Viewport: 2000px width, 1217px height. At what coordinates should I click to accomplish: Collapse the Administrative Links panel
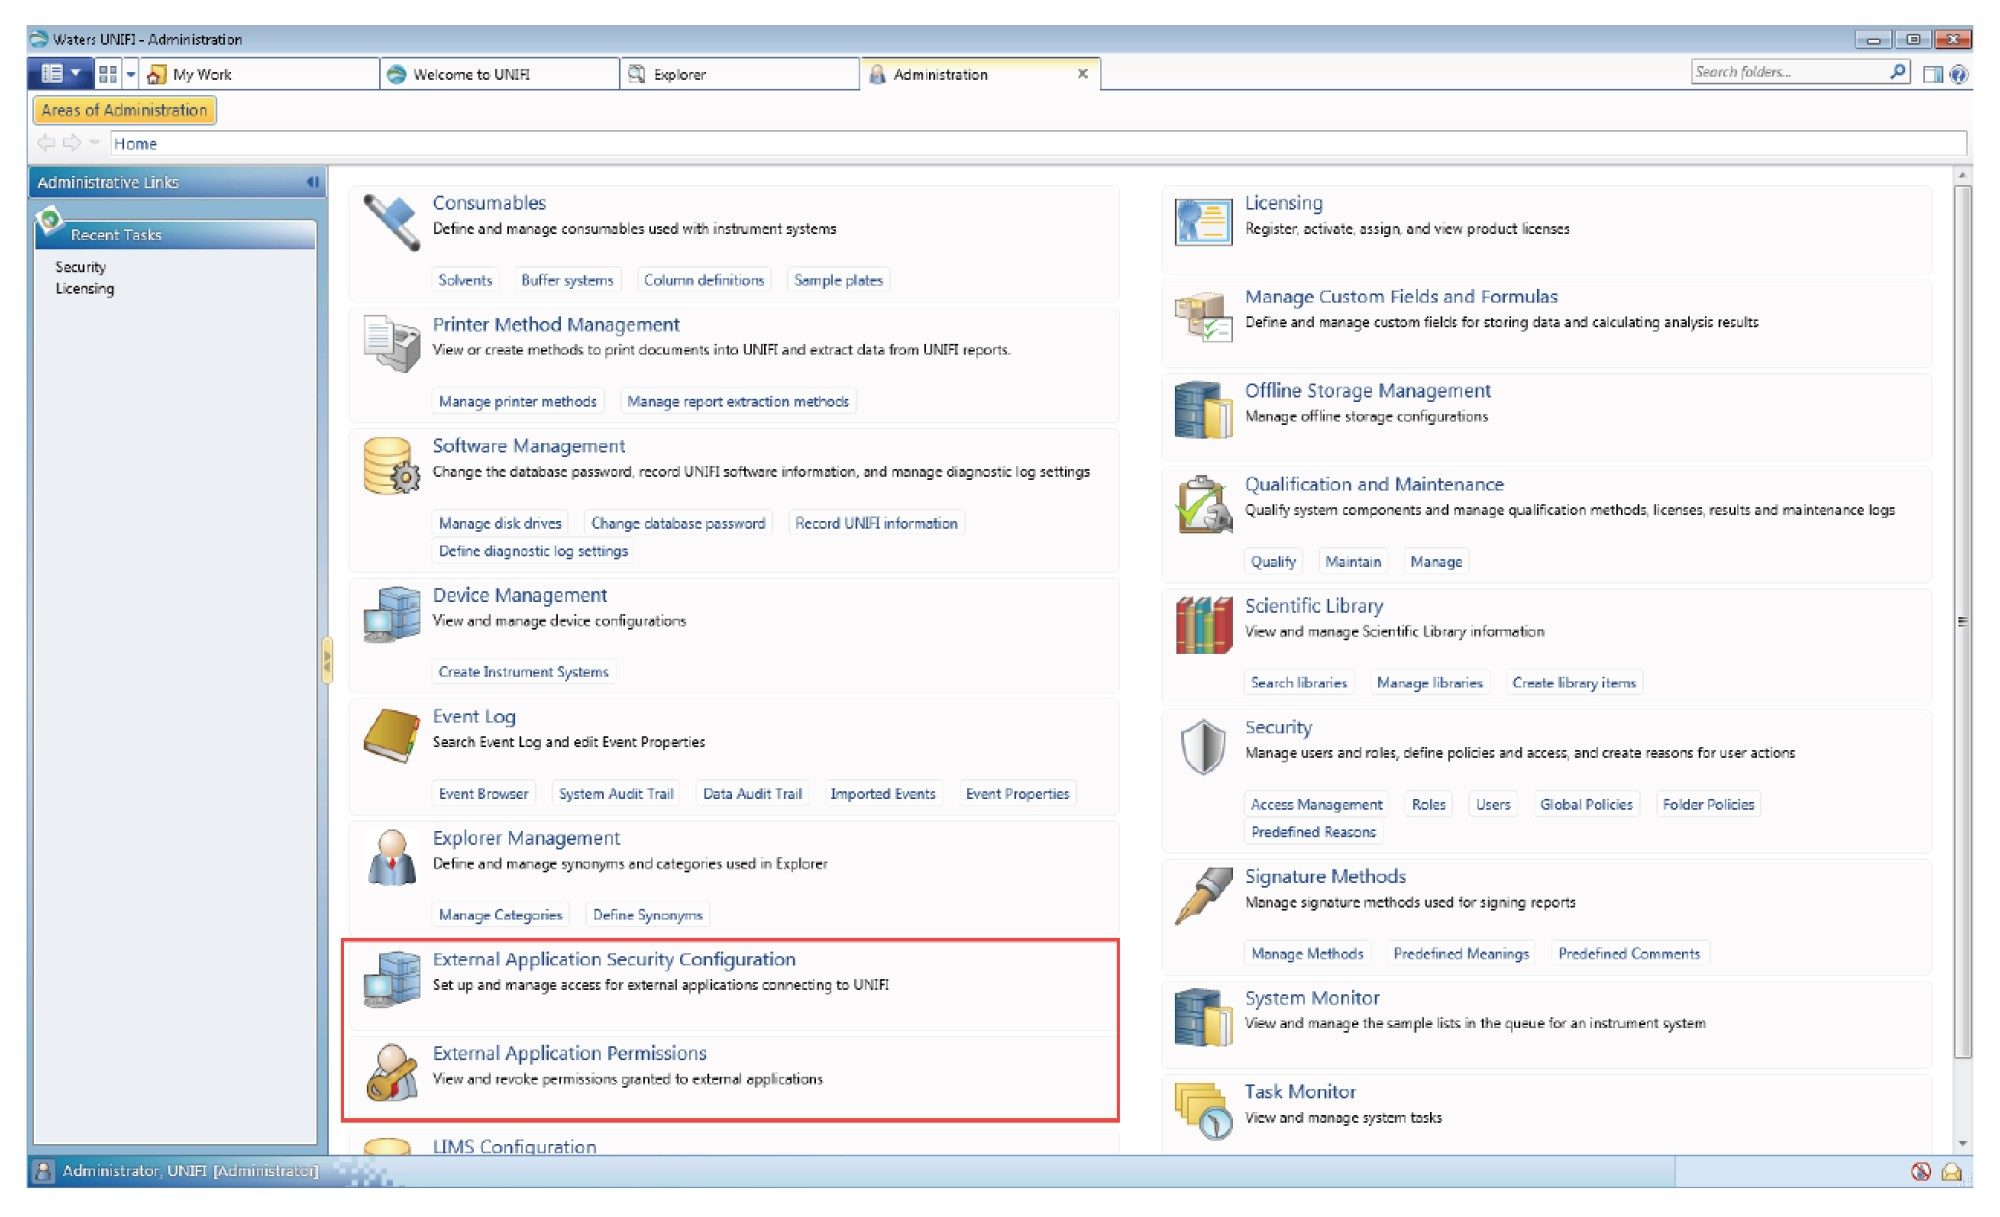click(x=312, y=182)
